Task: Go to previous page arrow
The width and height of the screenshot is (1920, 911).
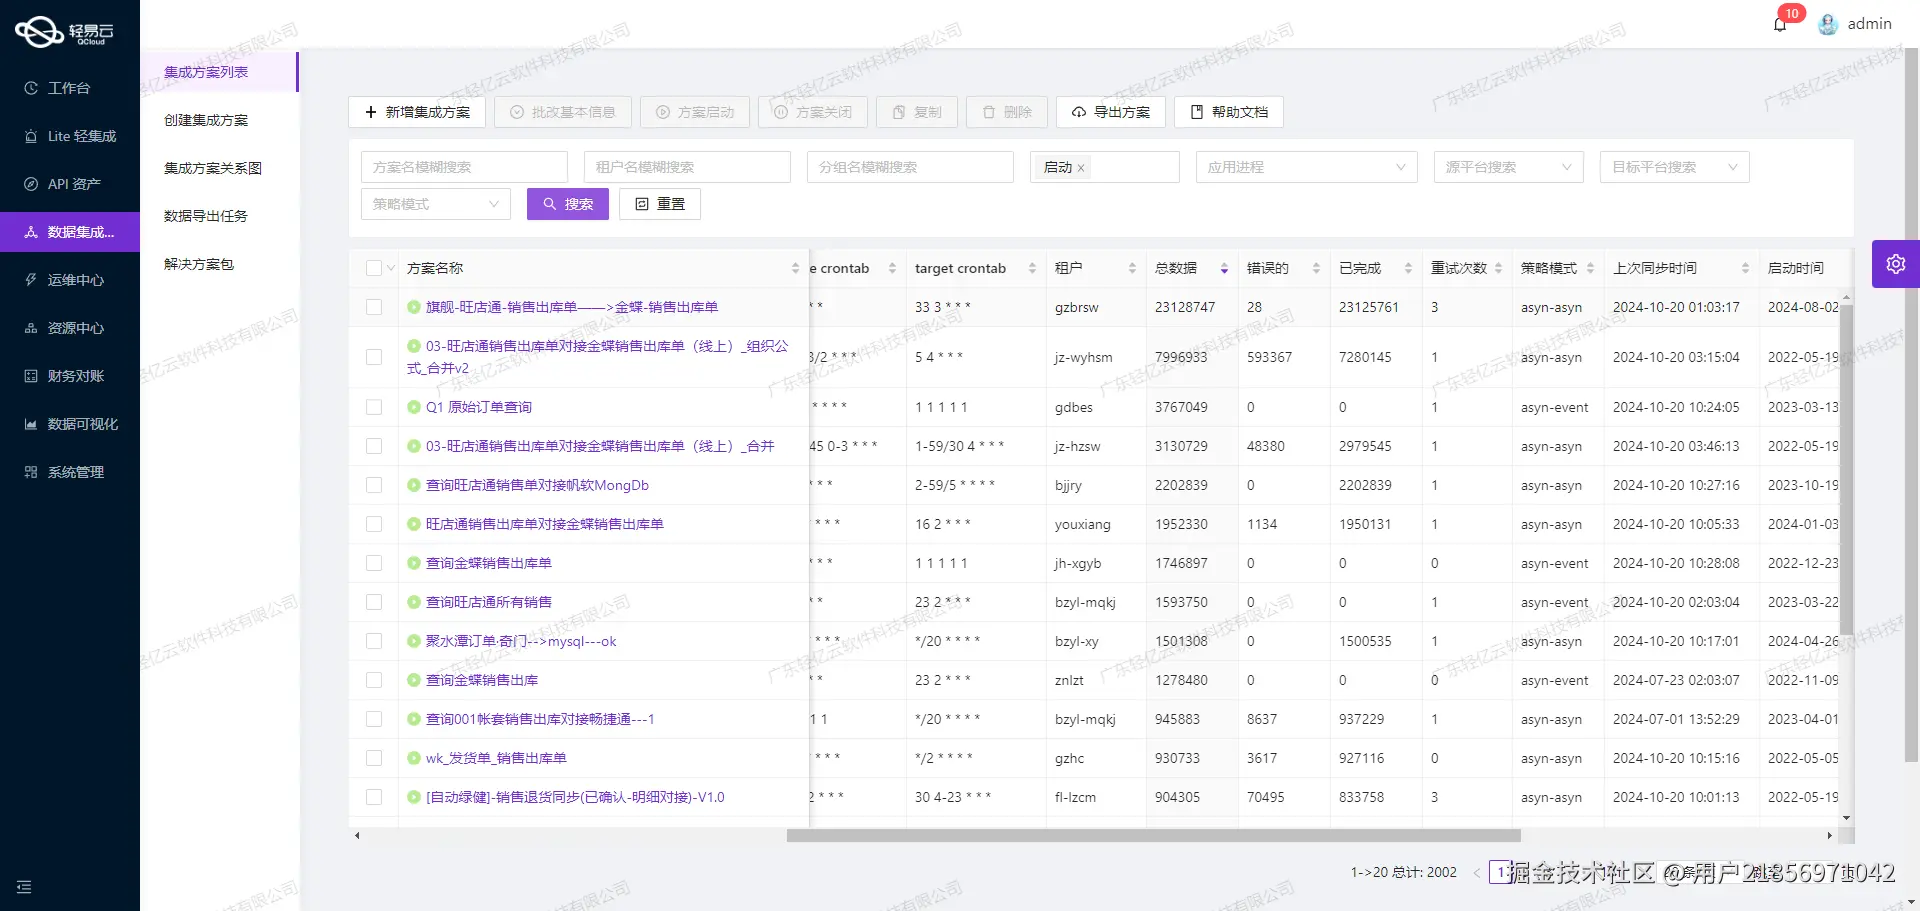Action: (1477, 872)
